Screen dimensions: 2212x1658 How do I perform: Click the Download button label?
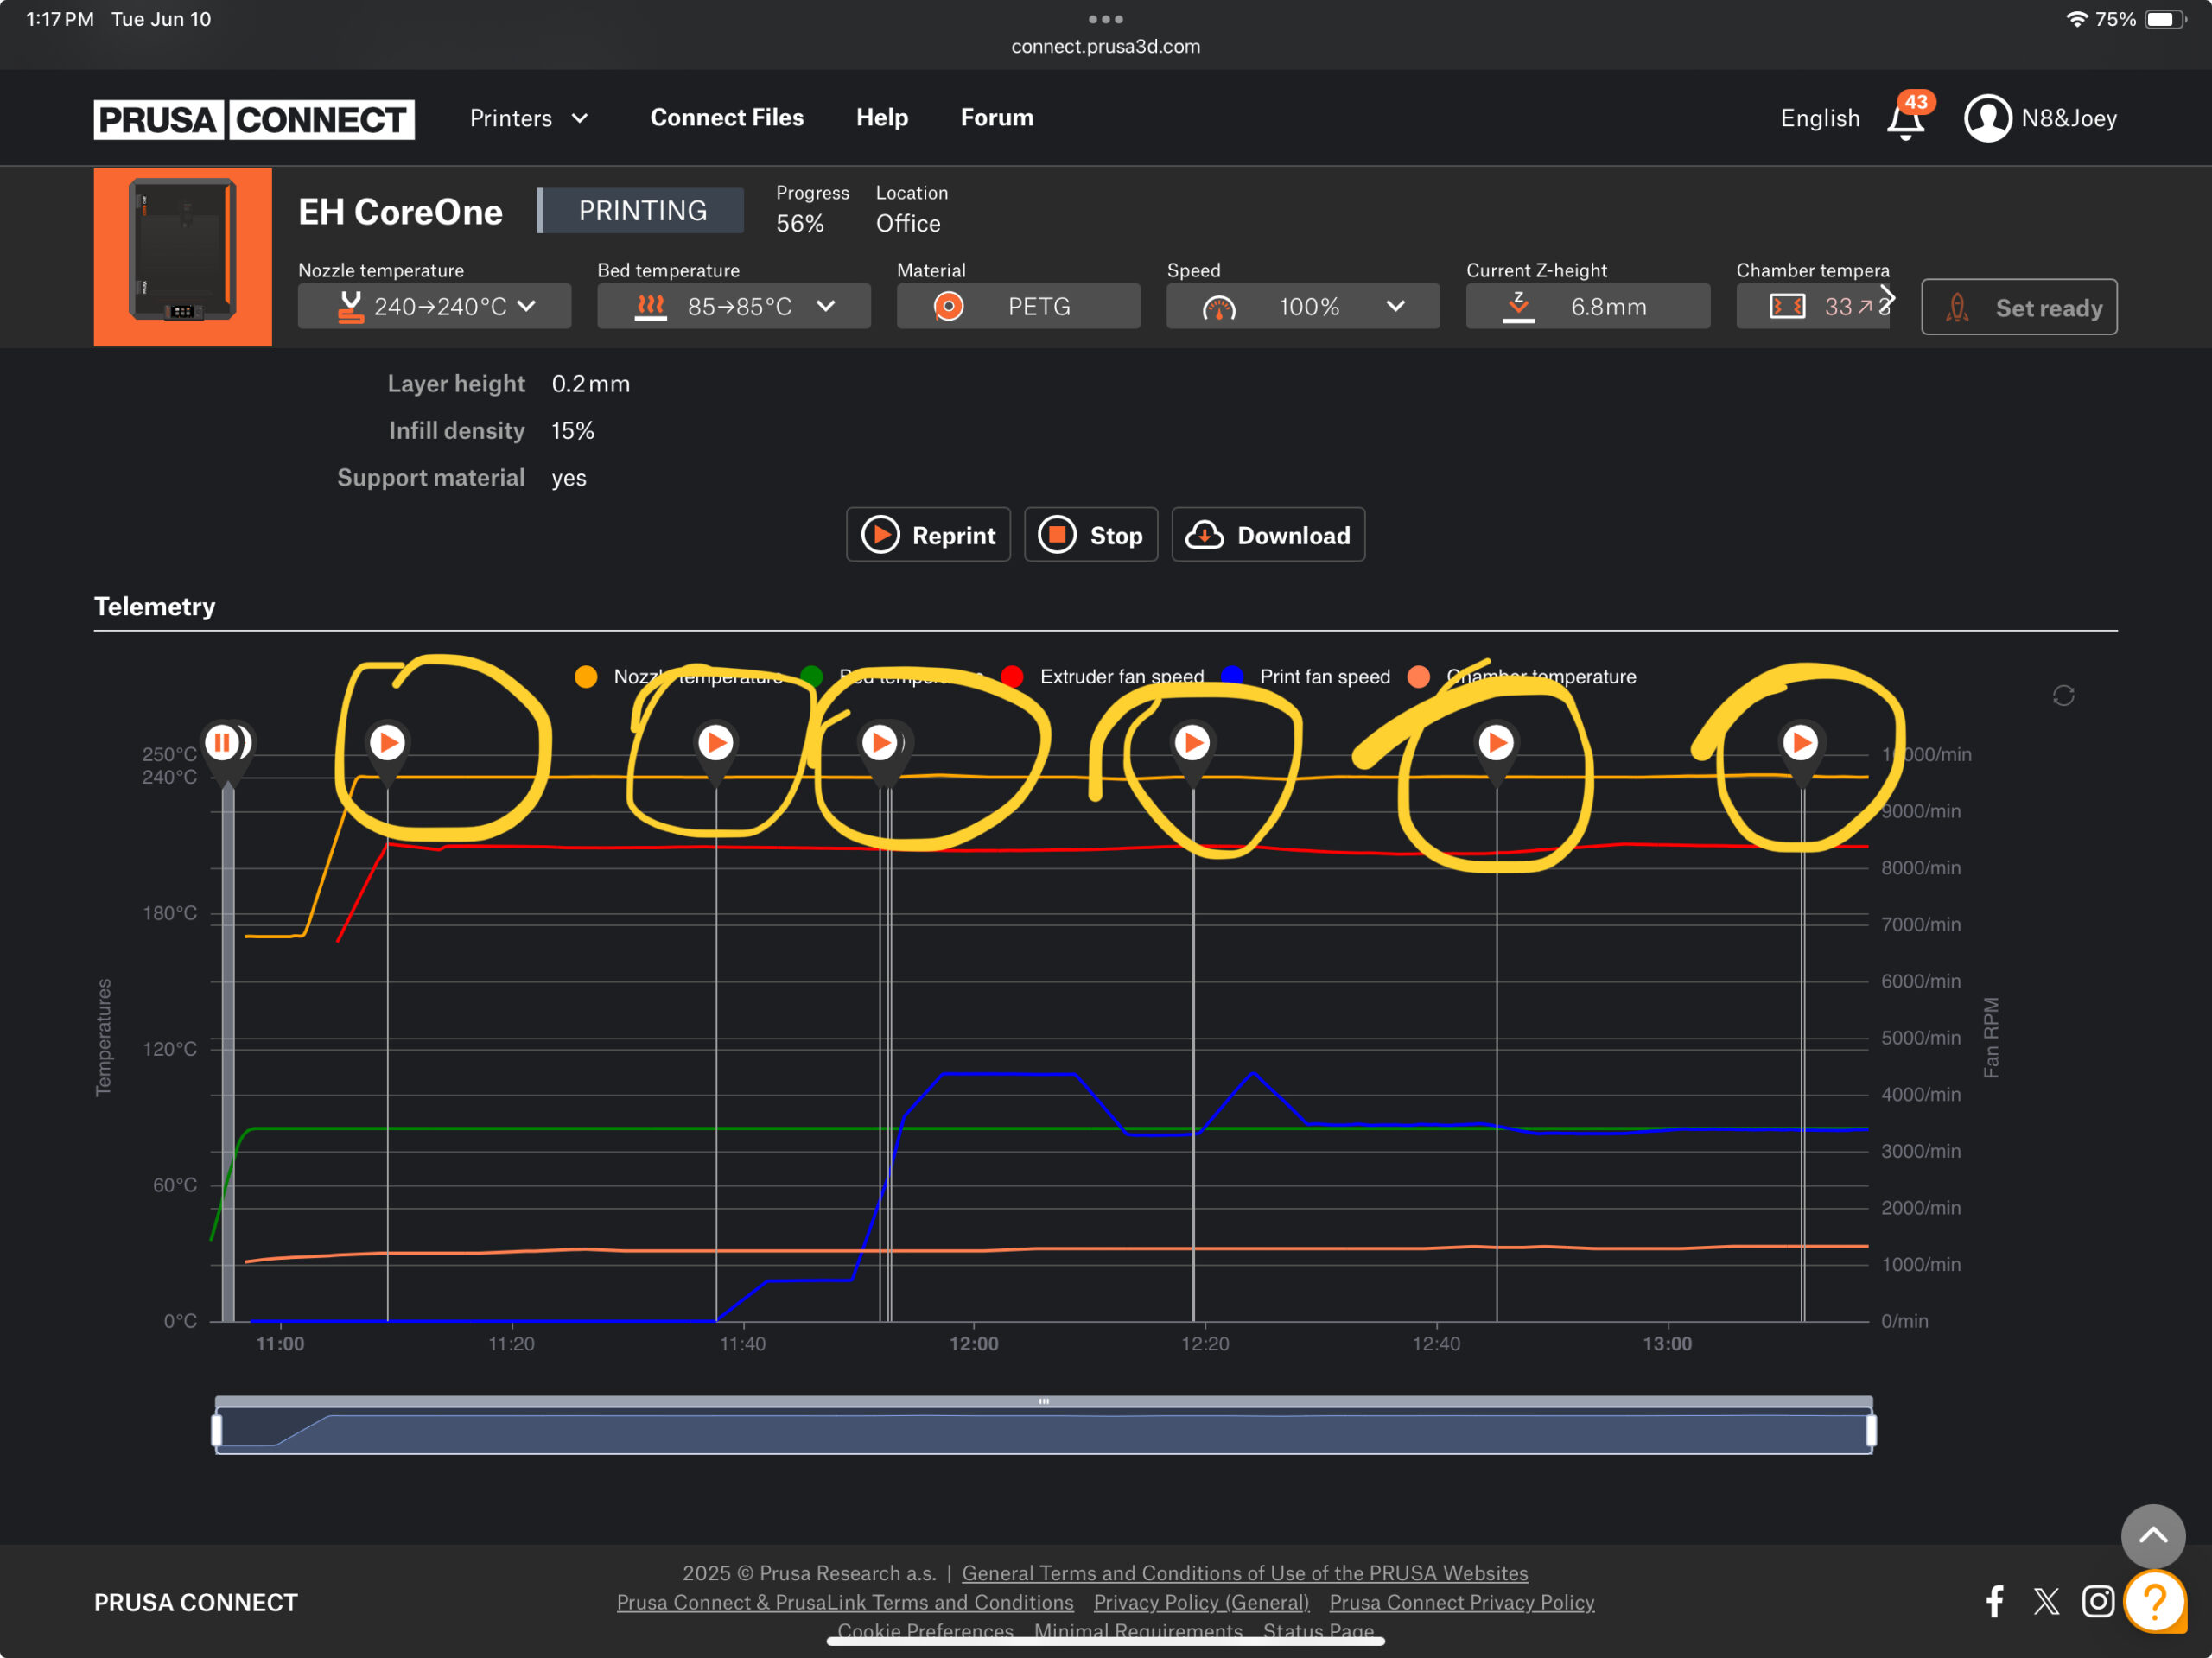(1293, 536)
